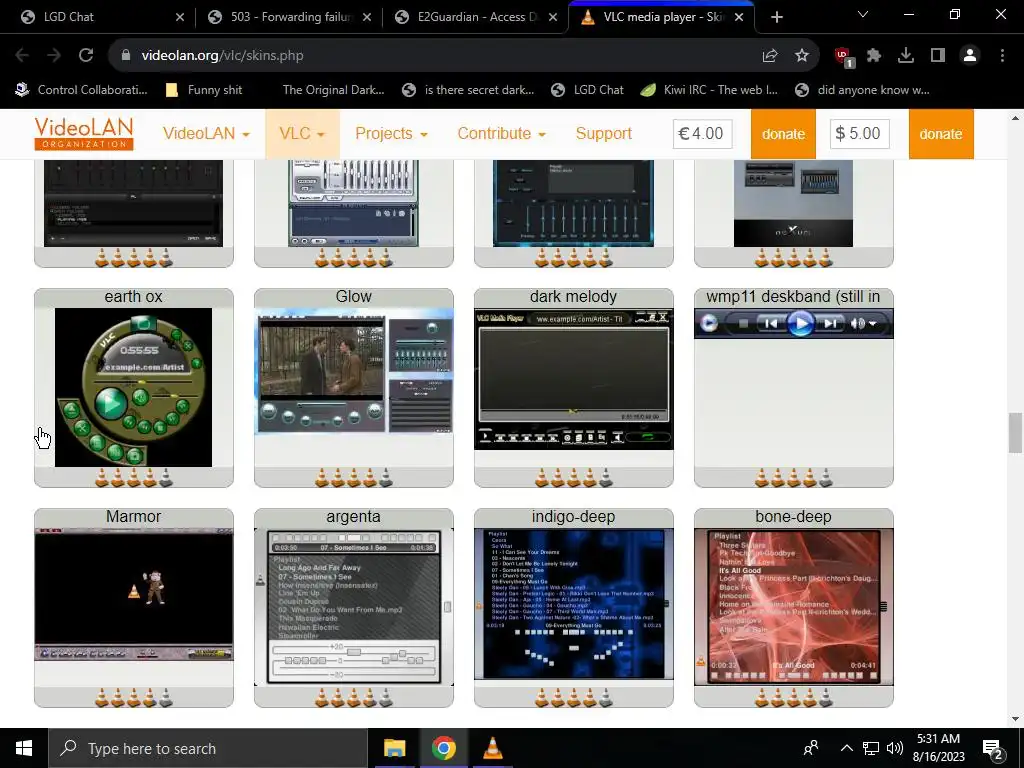Open Chrome three-dot menu

point(1002,56)
